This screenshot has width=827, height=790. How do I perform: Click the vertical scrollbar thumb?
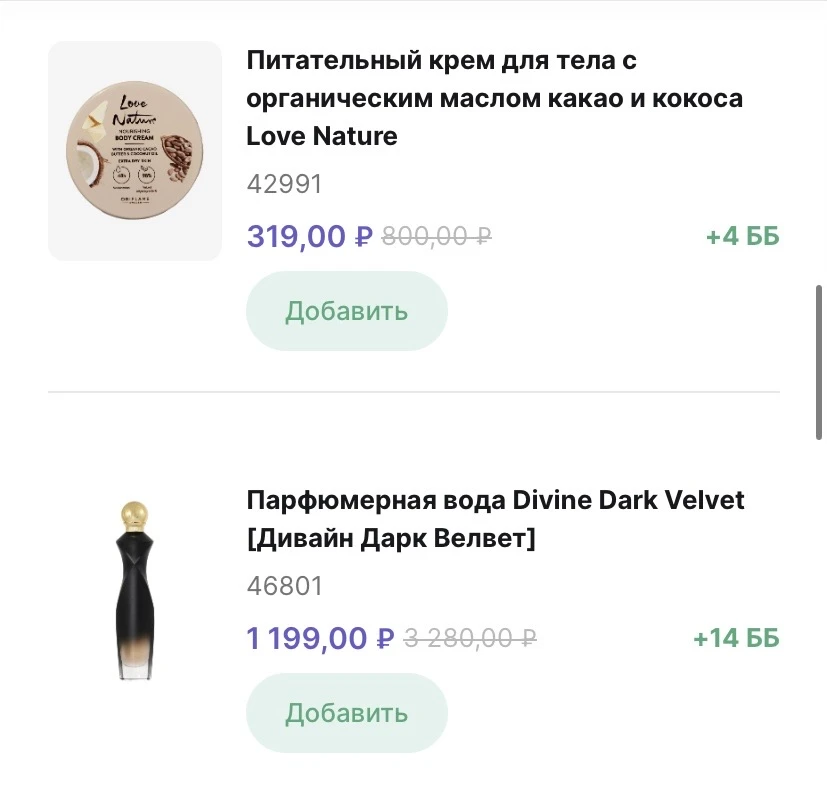click(x=819, y=366)
